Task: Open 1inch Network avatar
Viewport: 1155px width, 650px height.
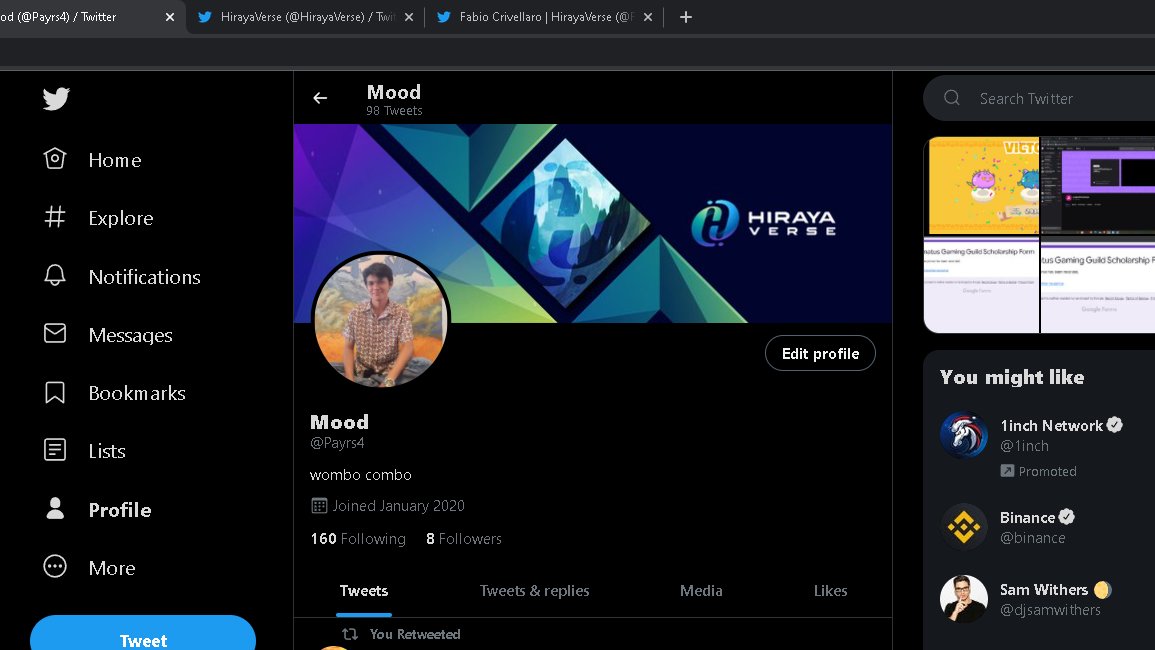Action: (x=963, y=435)
